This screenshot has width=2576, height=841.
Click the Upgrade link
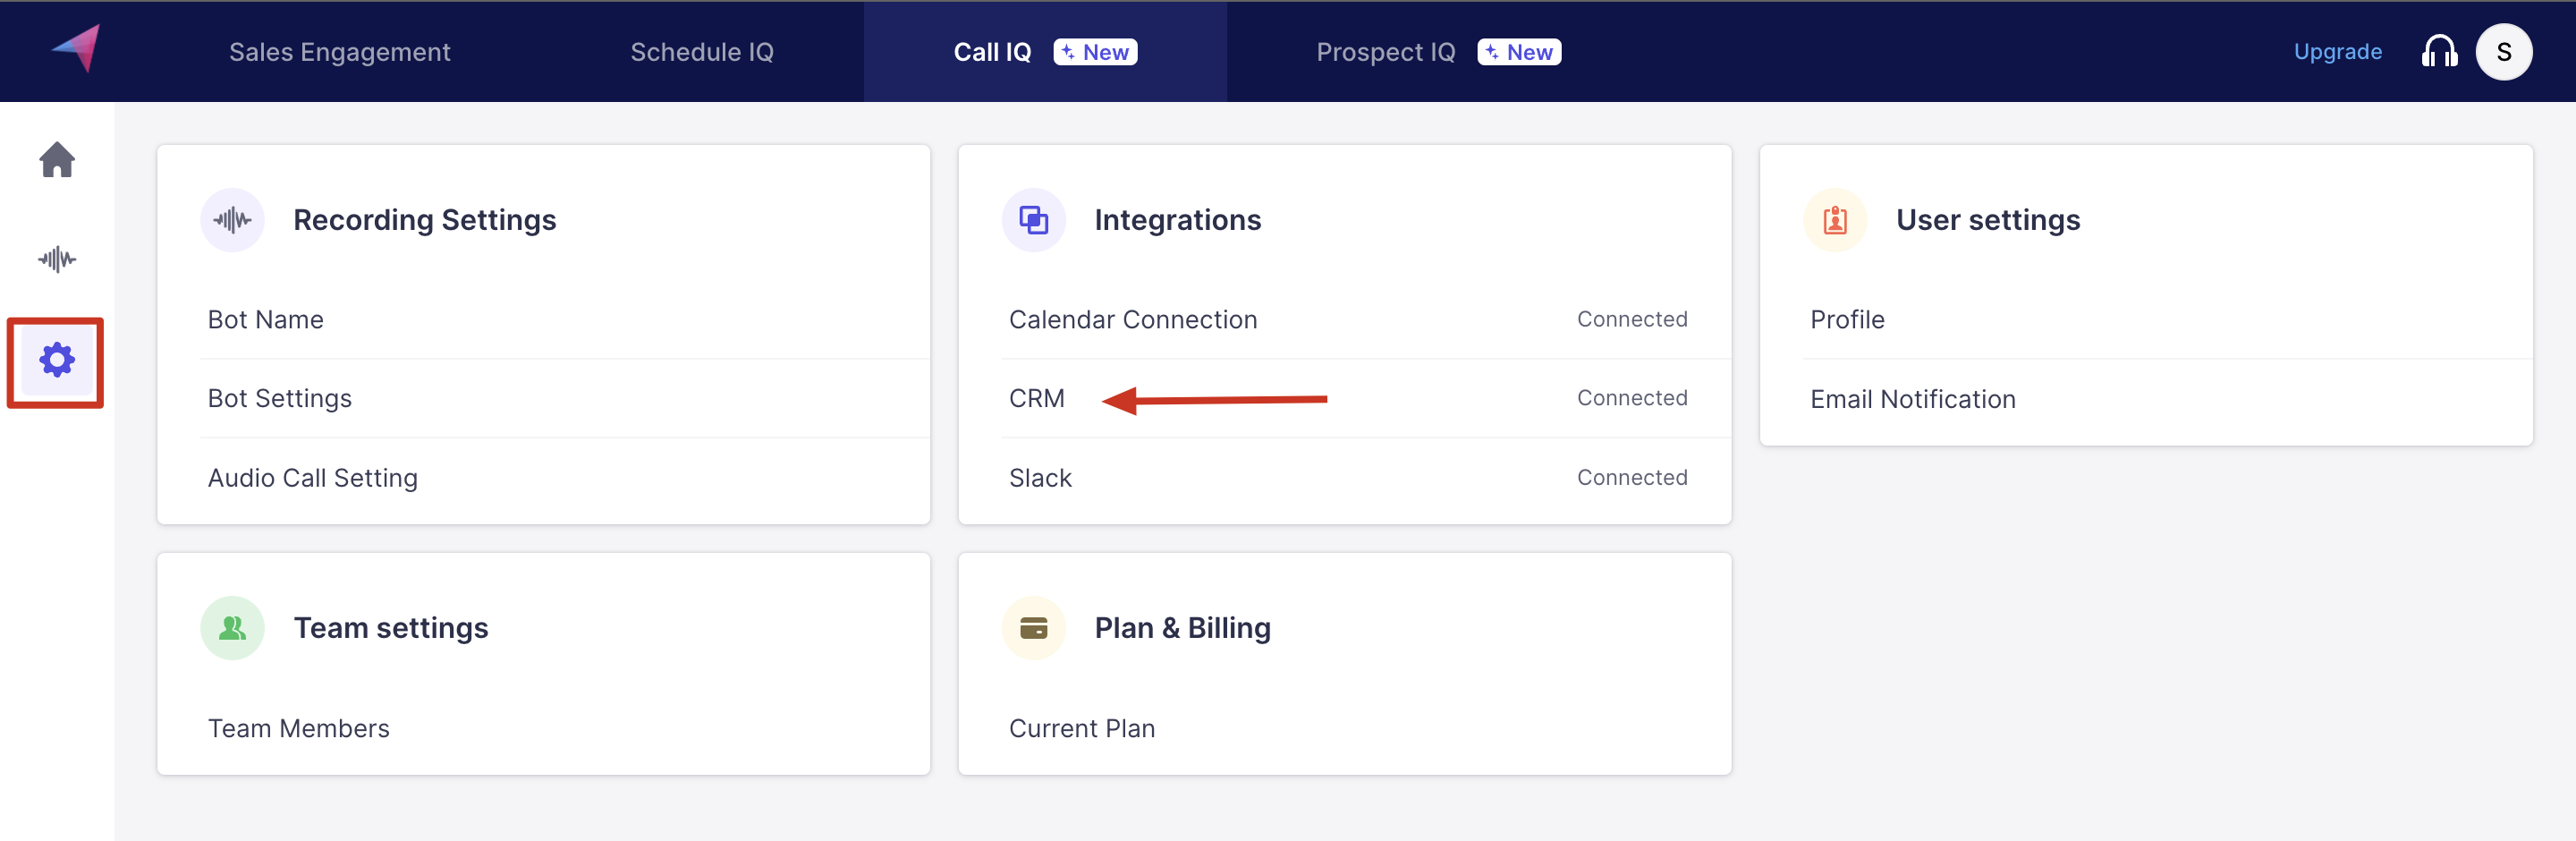point(2337,52)
